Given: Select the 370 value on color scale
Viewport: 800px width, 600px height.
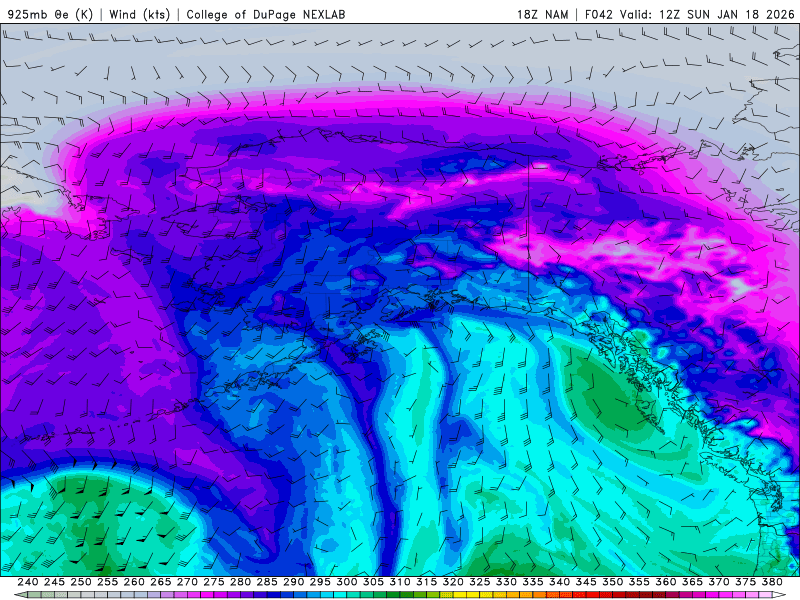Looking at the screenshot, I should click(x=719, y=582).
